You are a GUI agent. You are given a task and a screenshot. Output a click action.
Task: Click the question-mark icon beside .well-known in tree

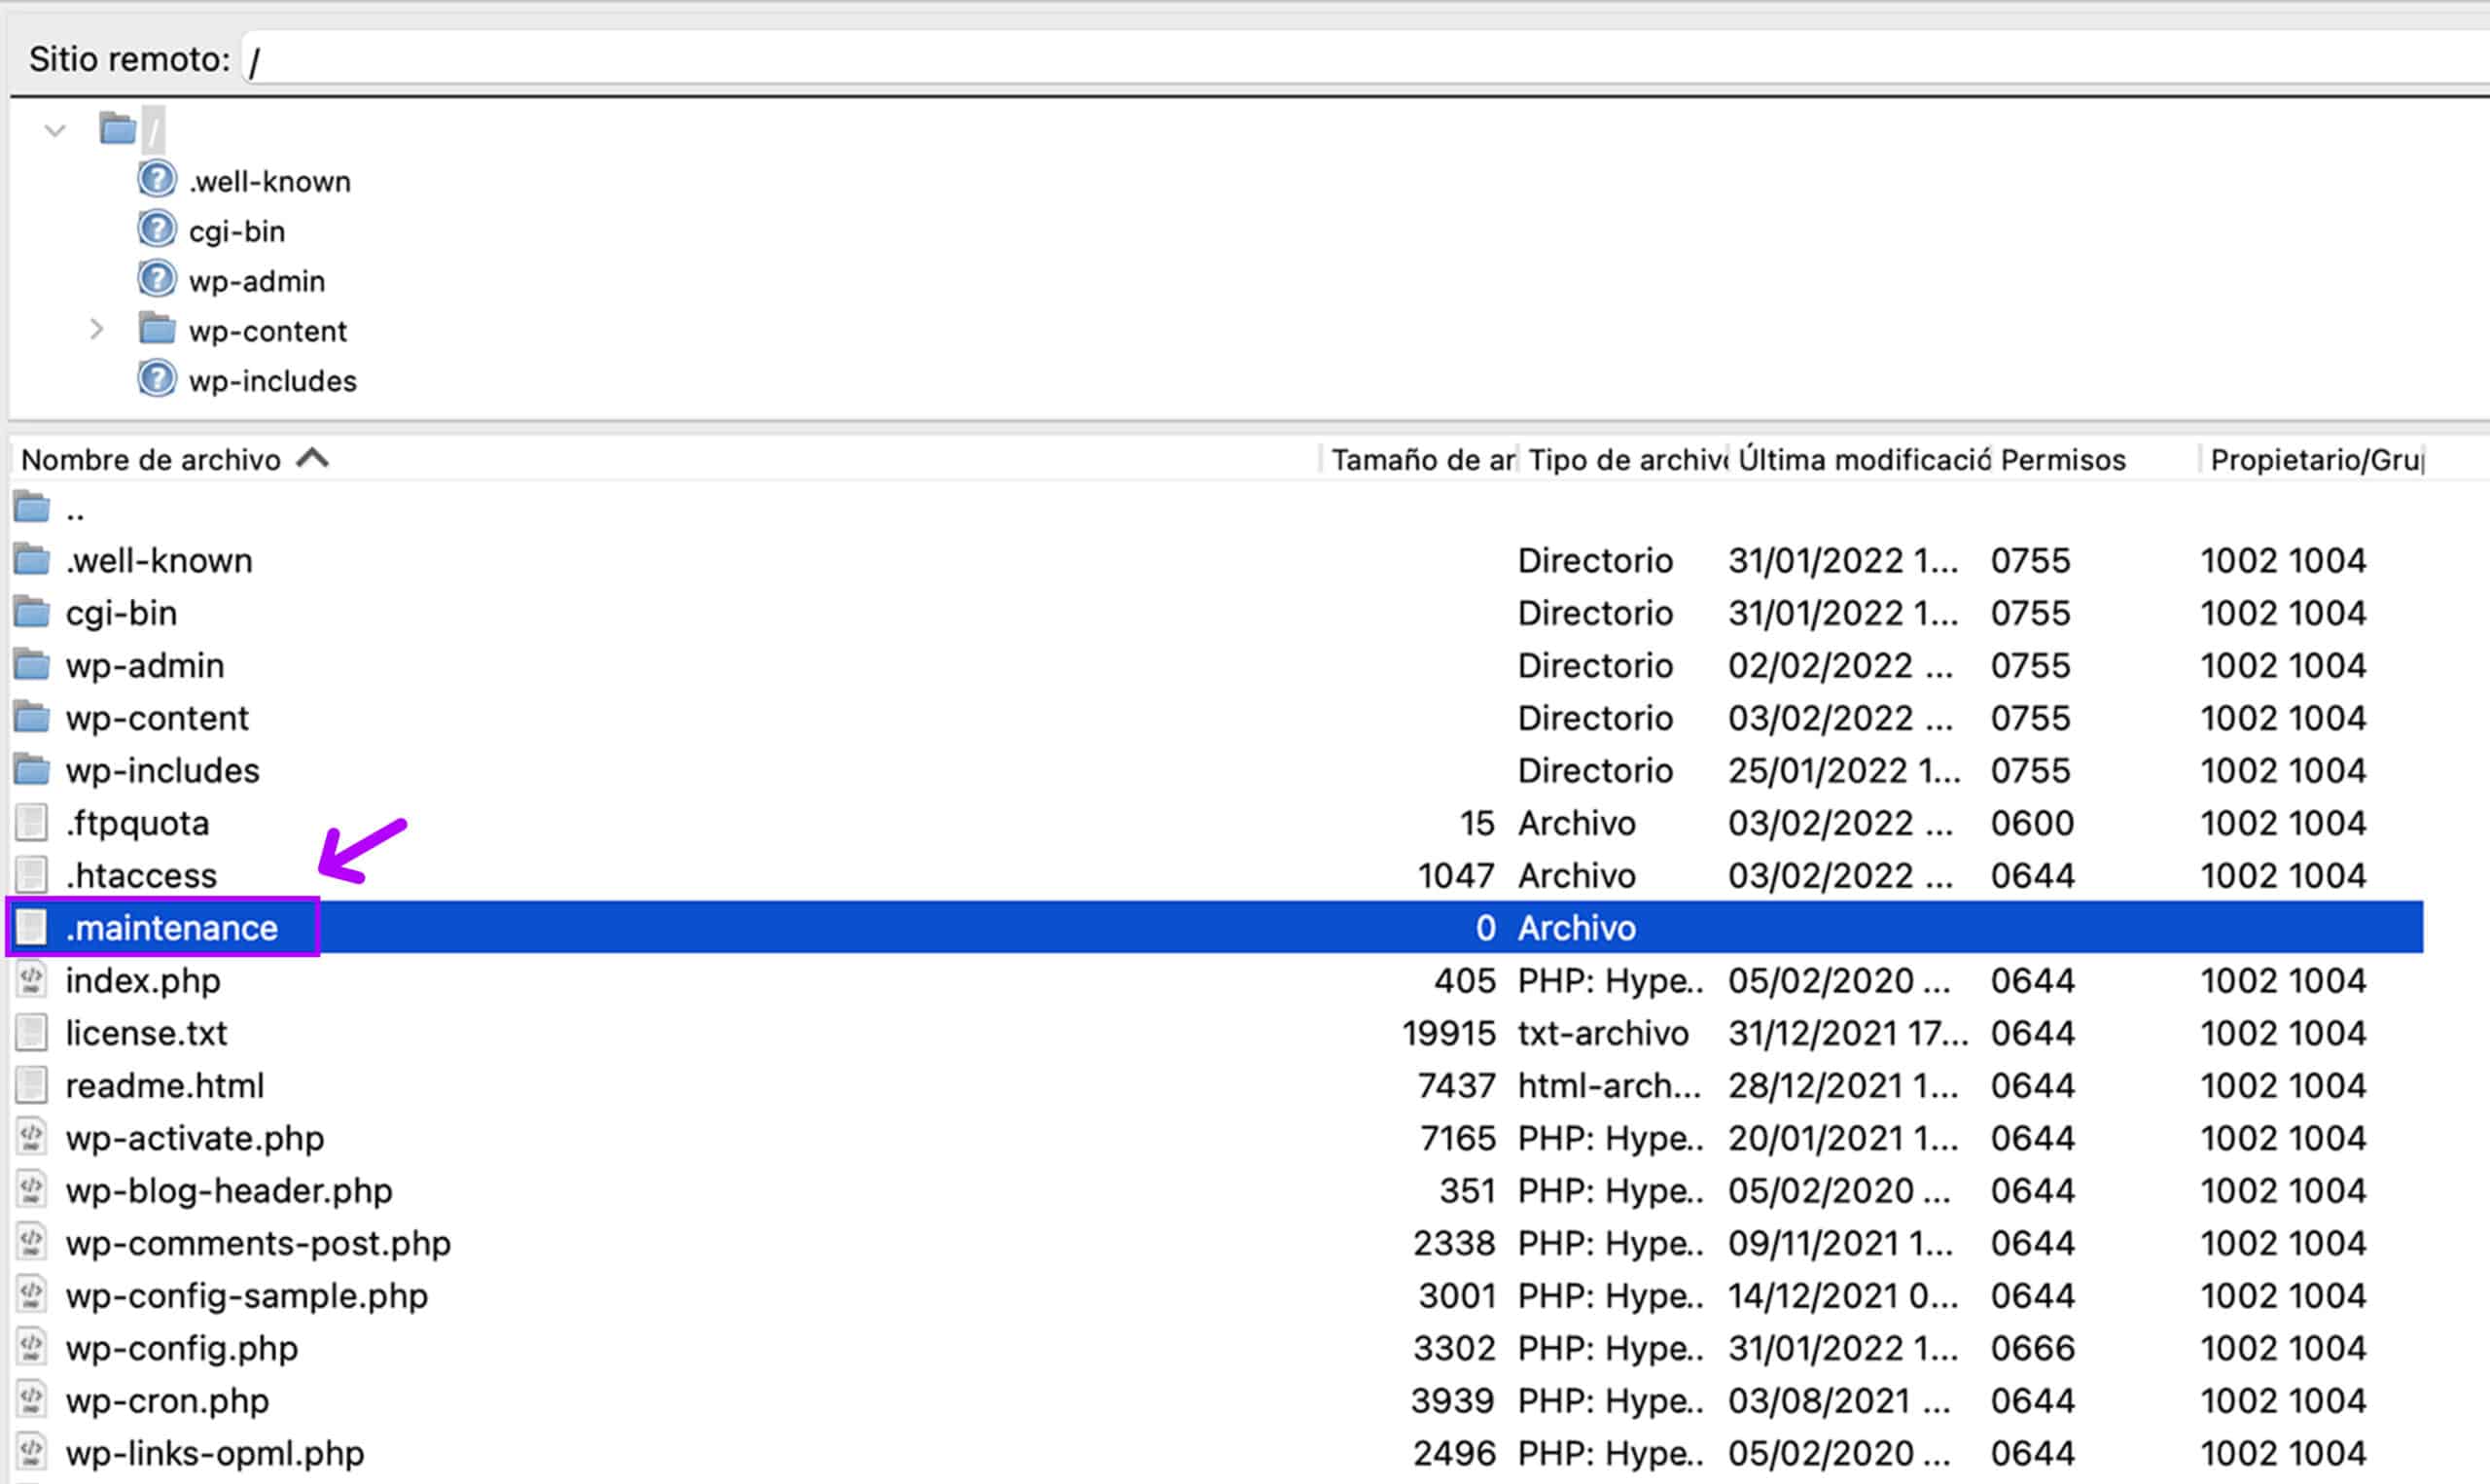(x=157, y=180)
